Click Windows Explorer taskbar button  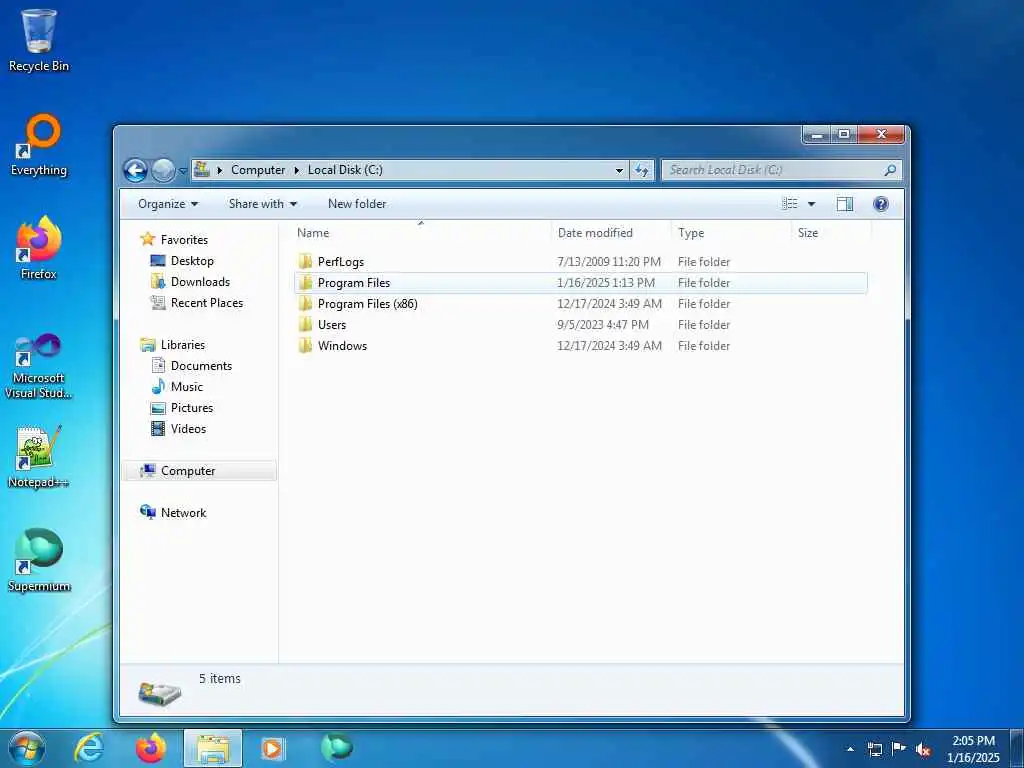point(213,748)
